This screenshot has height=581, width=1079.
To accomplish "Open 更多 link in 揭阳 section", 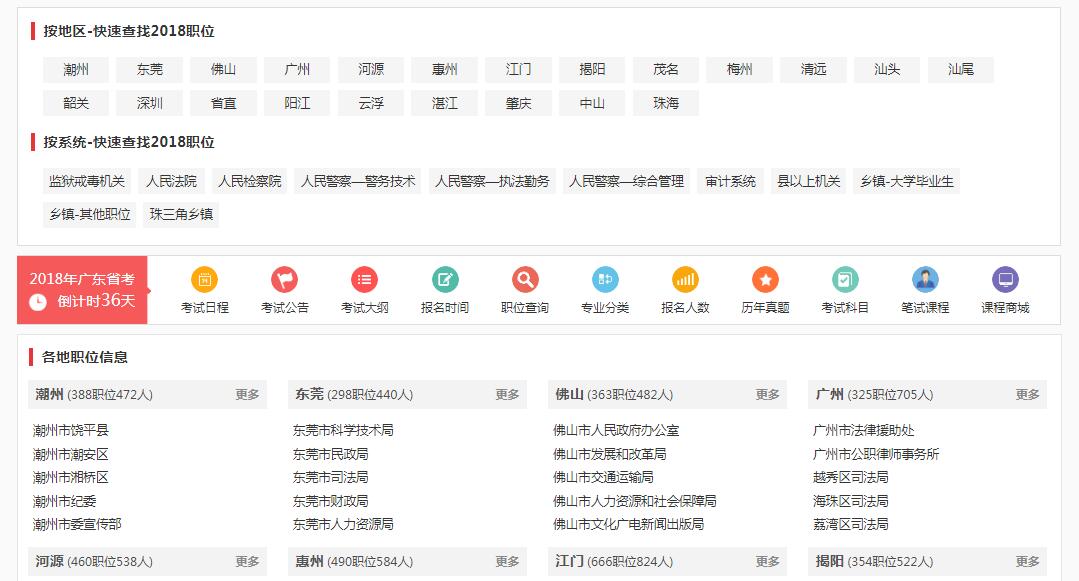I will tap(1027, 562).
